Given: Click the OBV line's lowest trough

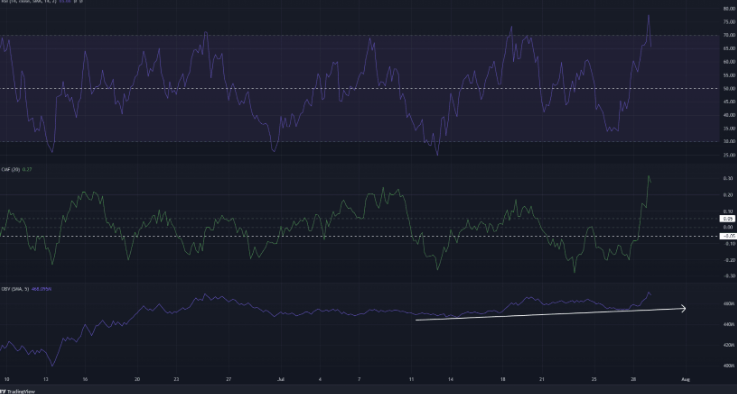Looking at the screenshot, I should click(x=52, y=365).
